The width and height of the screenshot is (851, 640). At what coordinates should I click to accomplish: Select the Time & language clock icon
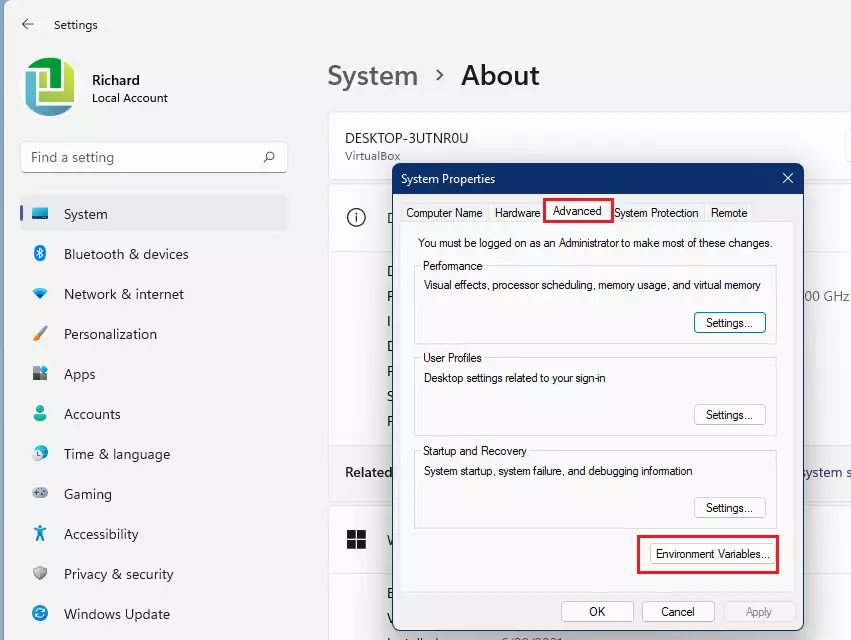point(40,453)
